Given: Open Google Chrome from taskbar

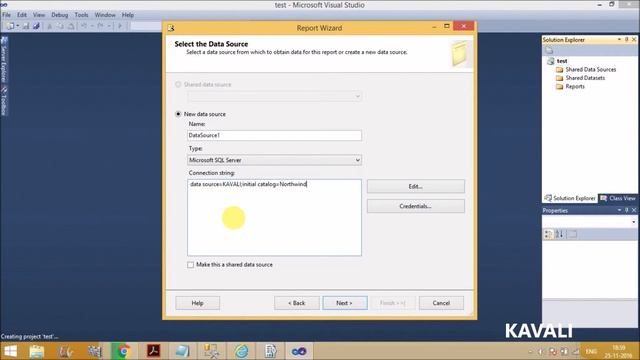Looking at the screenshot, I should click(124, 351).
